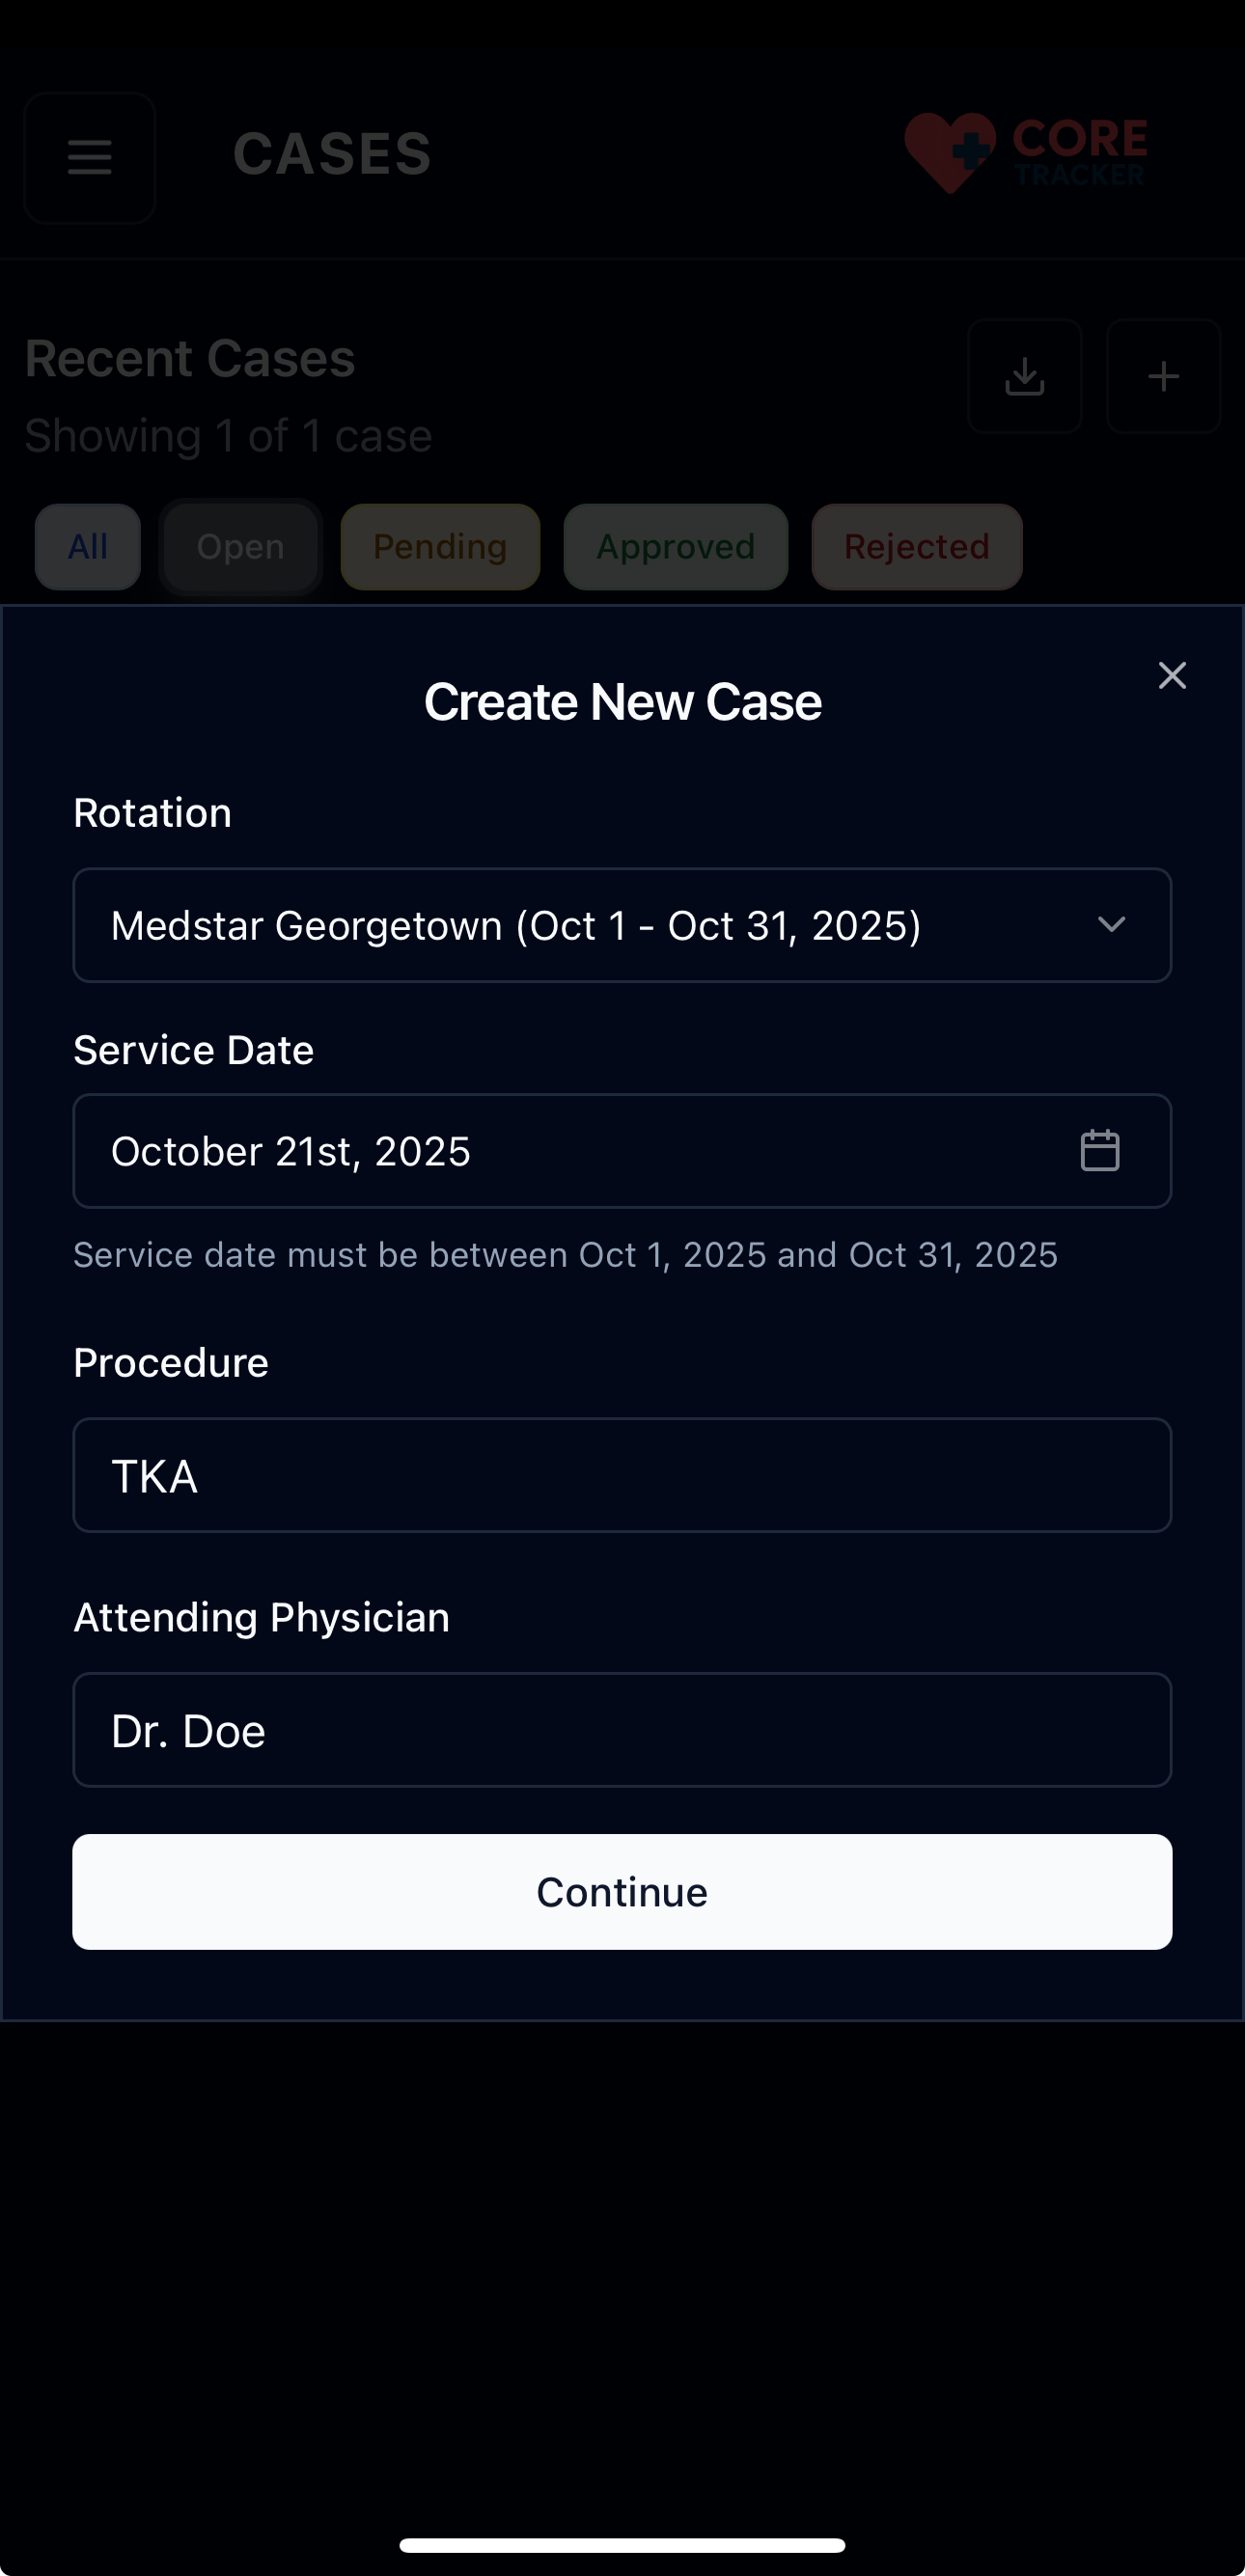Focus the Attending Physician input field
The width and height of the screenshot is (1245, 2576).
[622, 1730]
